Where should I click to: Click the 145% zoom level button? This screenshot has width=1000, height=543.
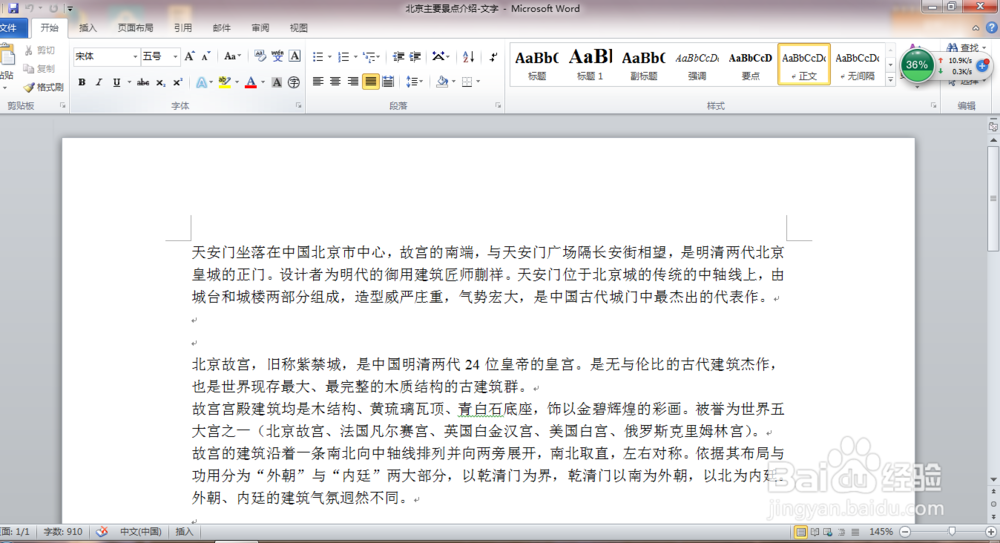[x=881, y=532]
